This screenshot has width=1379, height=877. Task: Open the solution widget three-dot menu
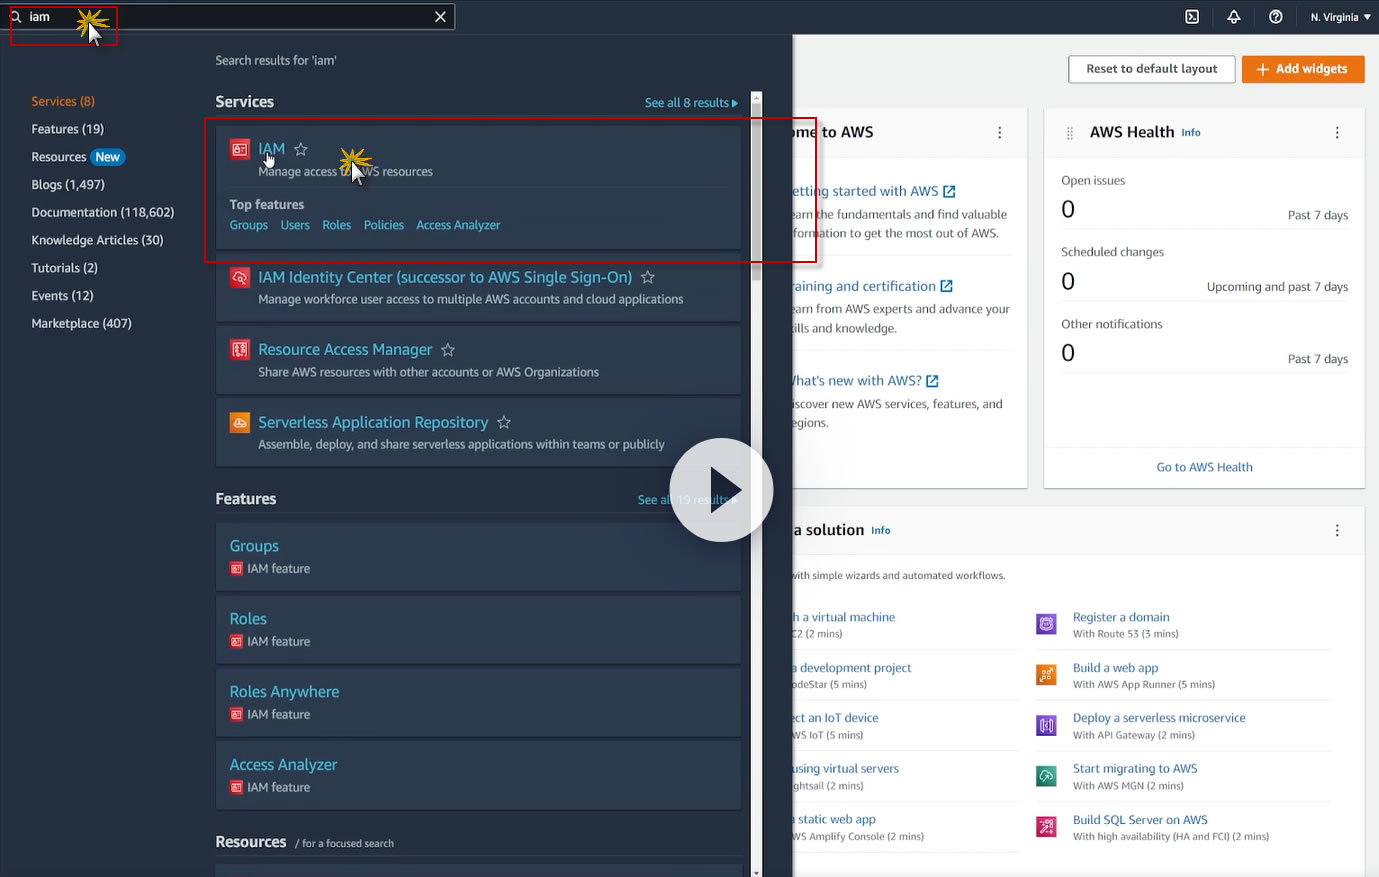coord(1337,531)
